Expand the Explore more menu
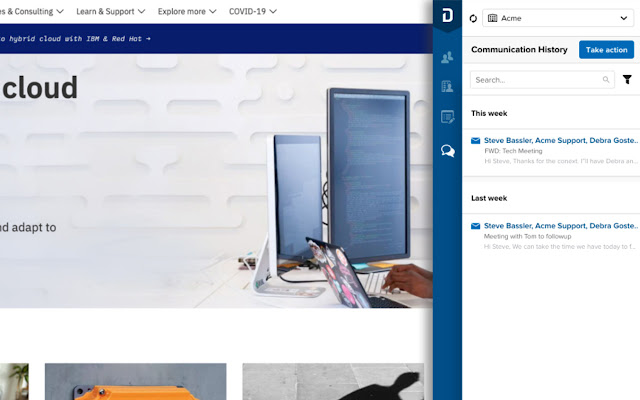This screenshot has height=400, width=640. coord(187,11)
